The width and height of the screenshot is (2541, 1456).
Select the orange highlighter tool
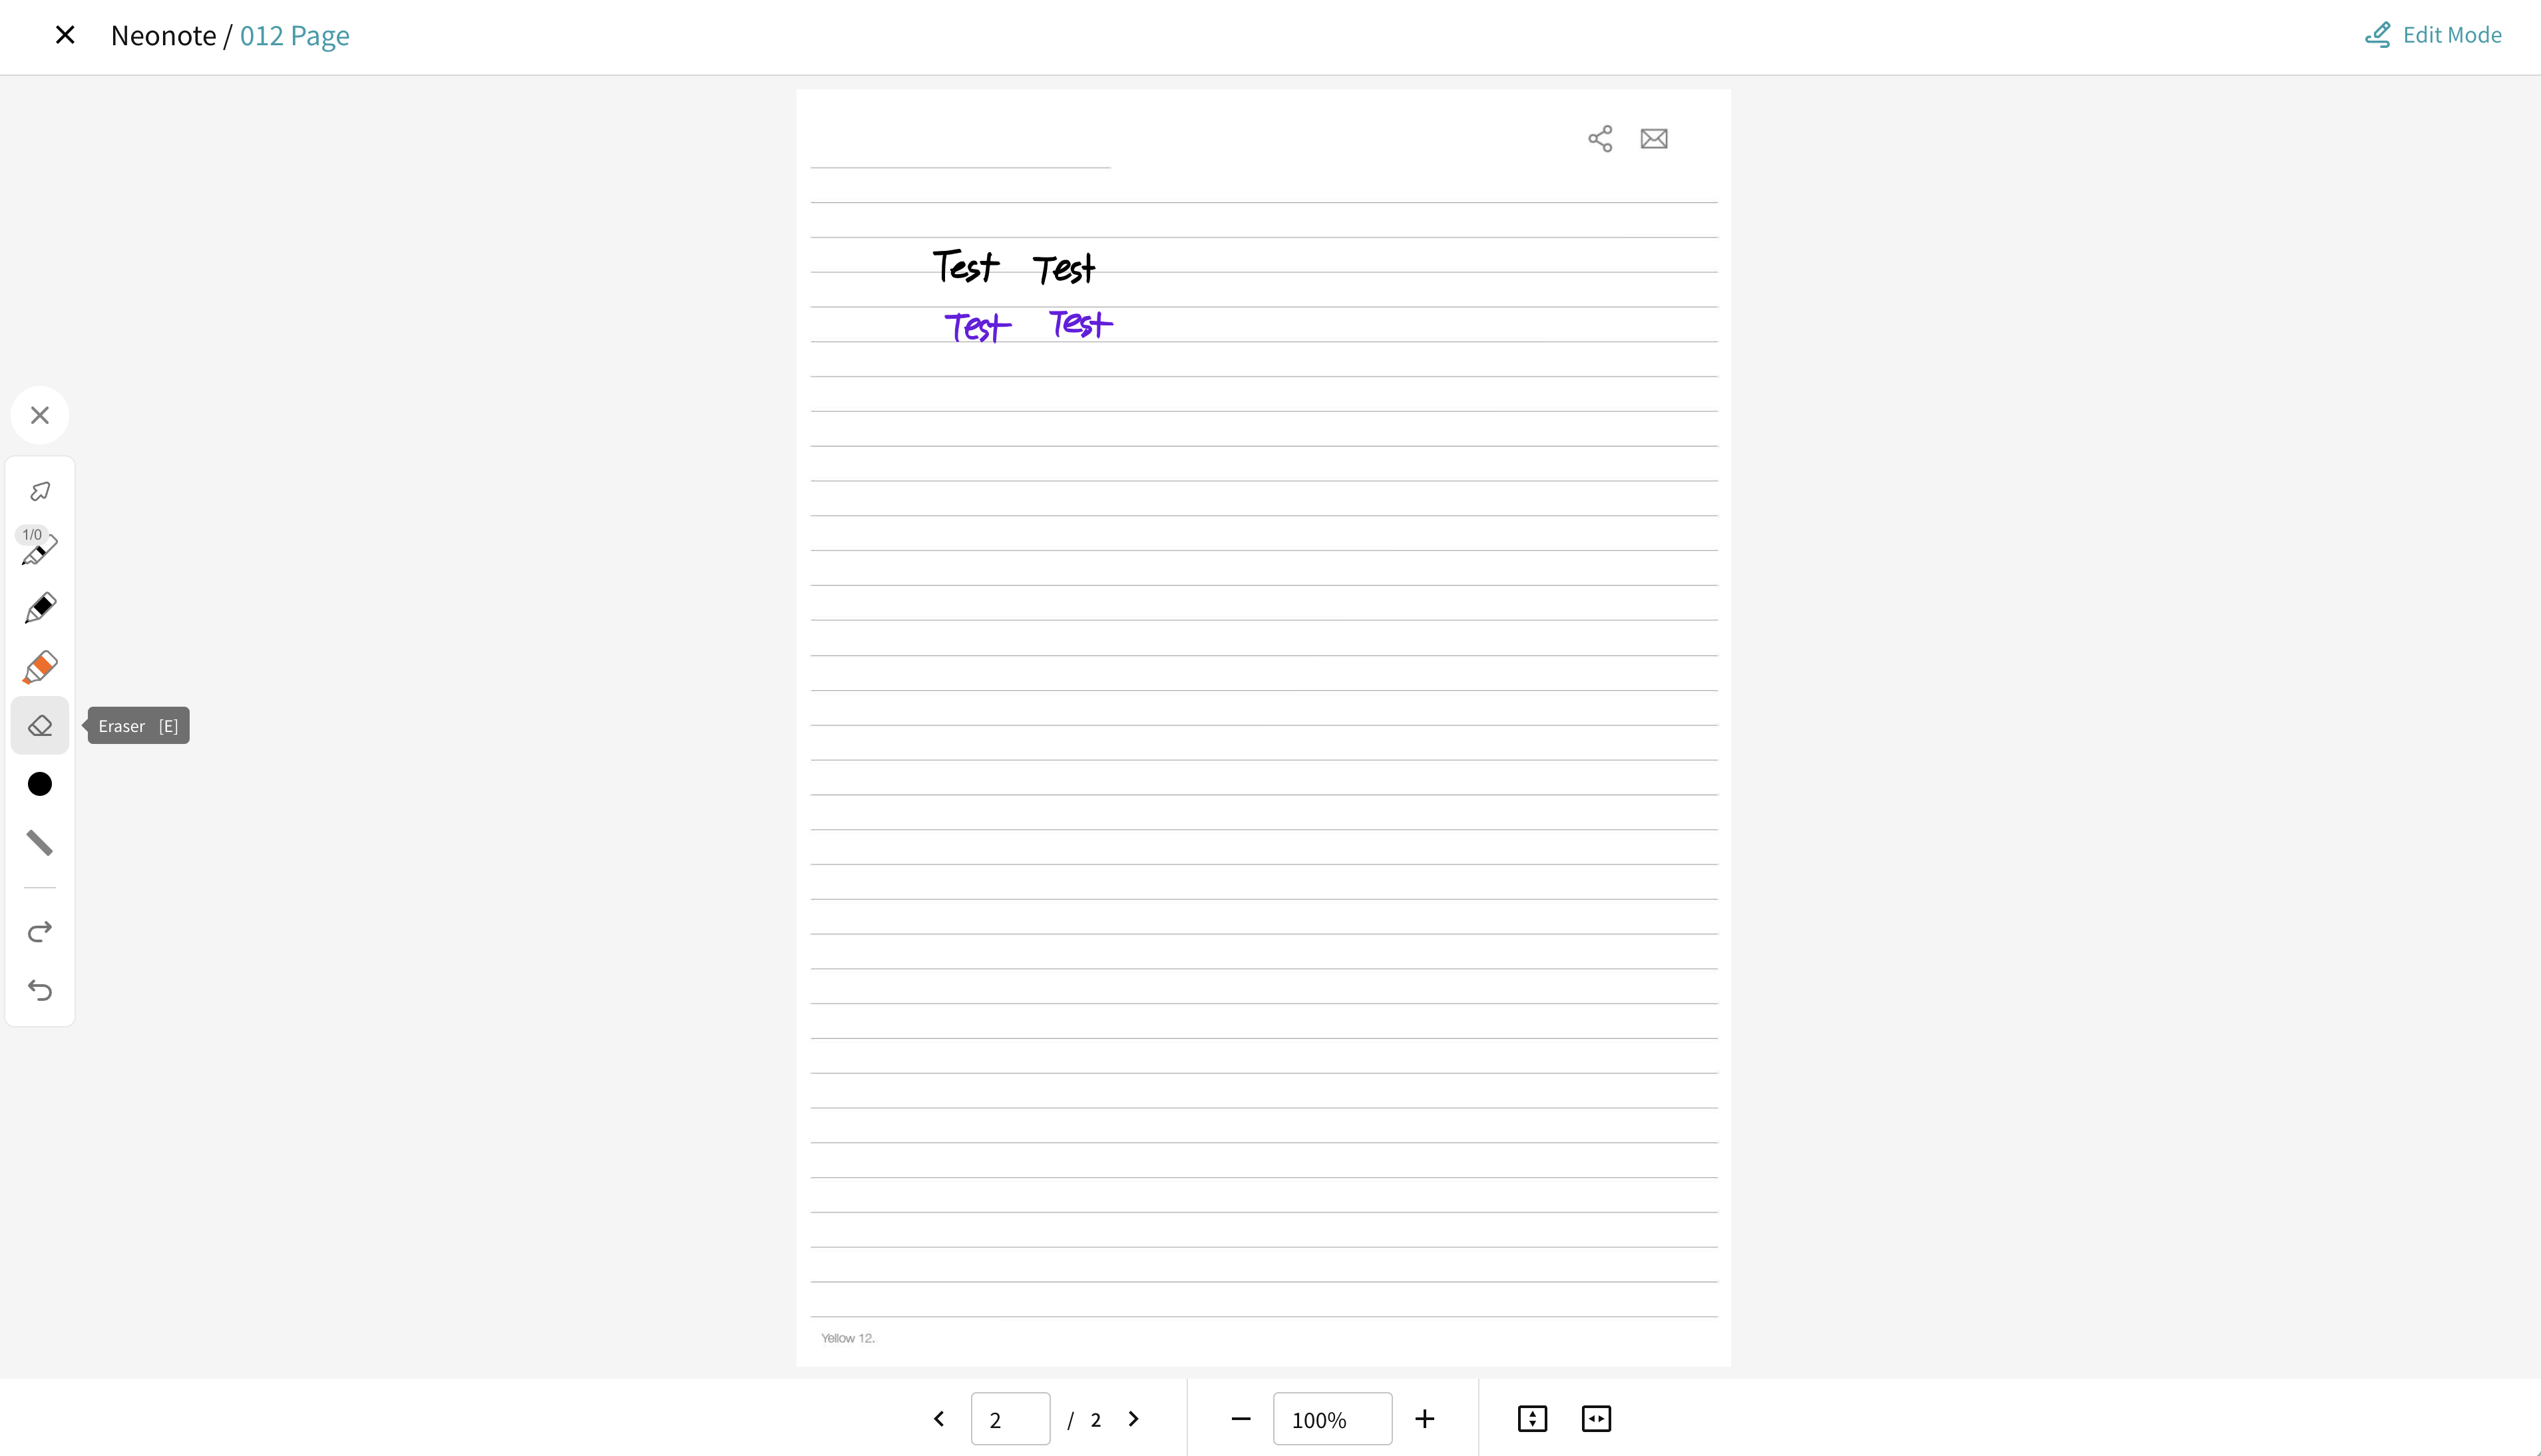40,667
